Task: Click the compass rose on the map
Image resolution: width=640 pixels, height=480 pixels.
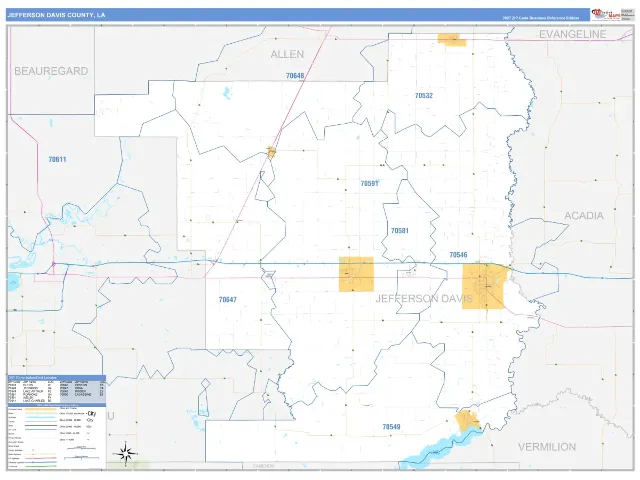Action: [x=126, y=453]
